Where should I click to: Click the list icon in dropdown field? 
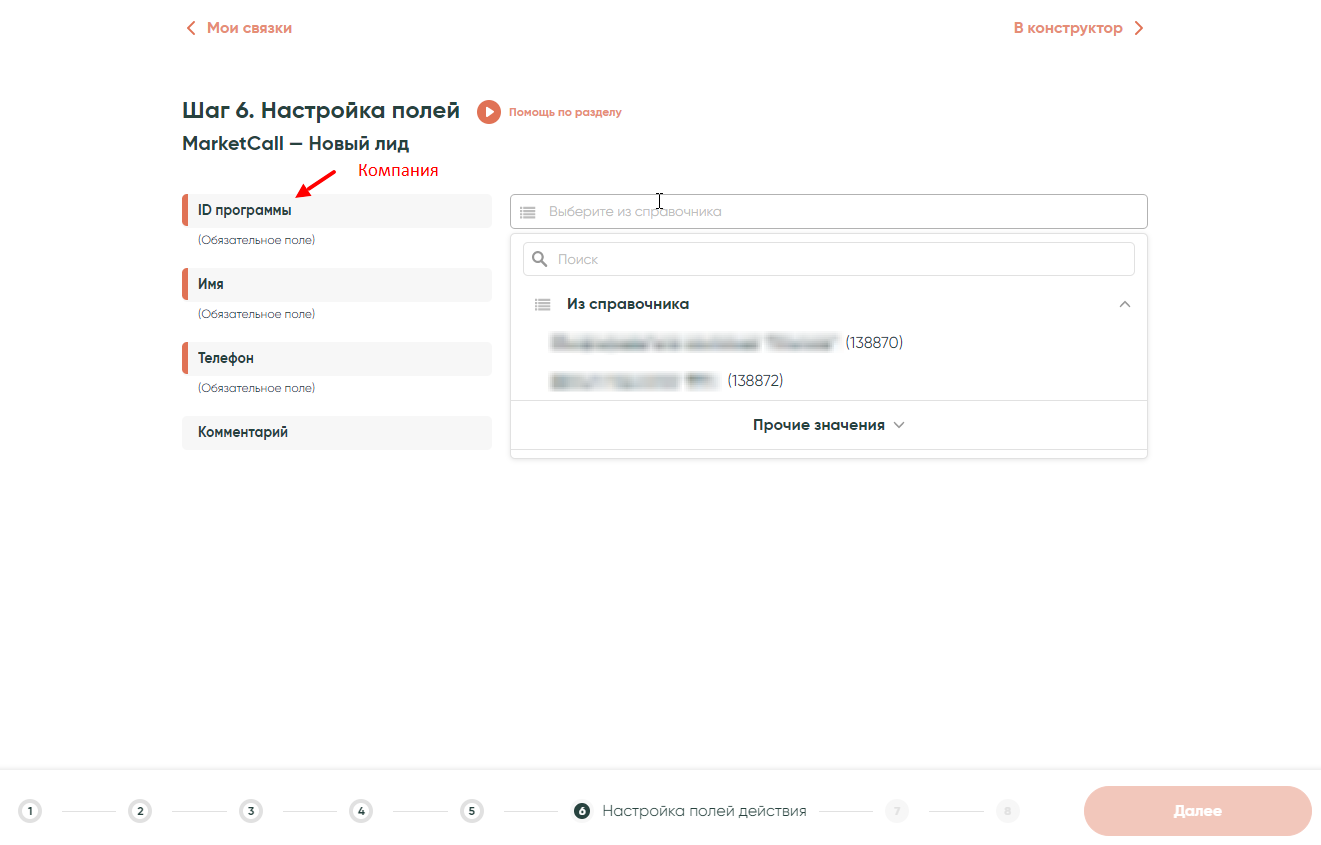[528, 212]
